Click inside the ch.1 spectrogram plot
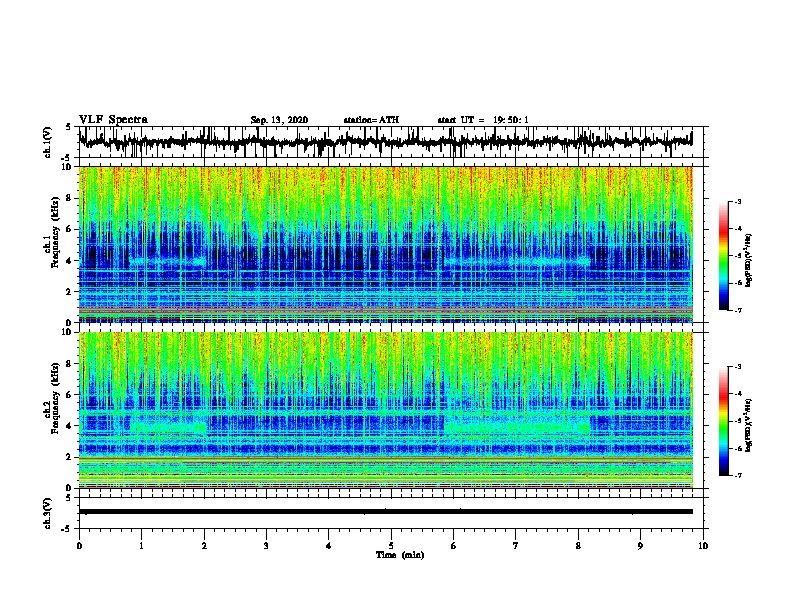 click(386, 244)
